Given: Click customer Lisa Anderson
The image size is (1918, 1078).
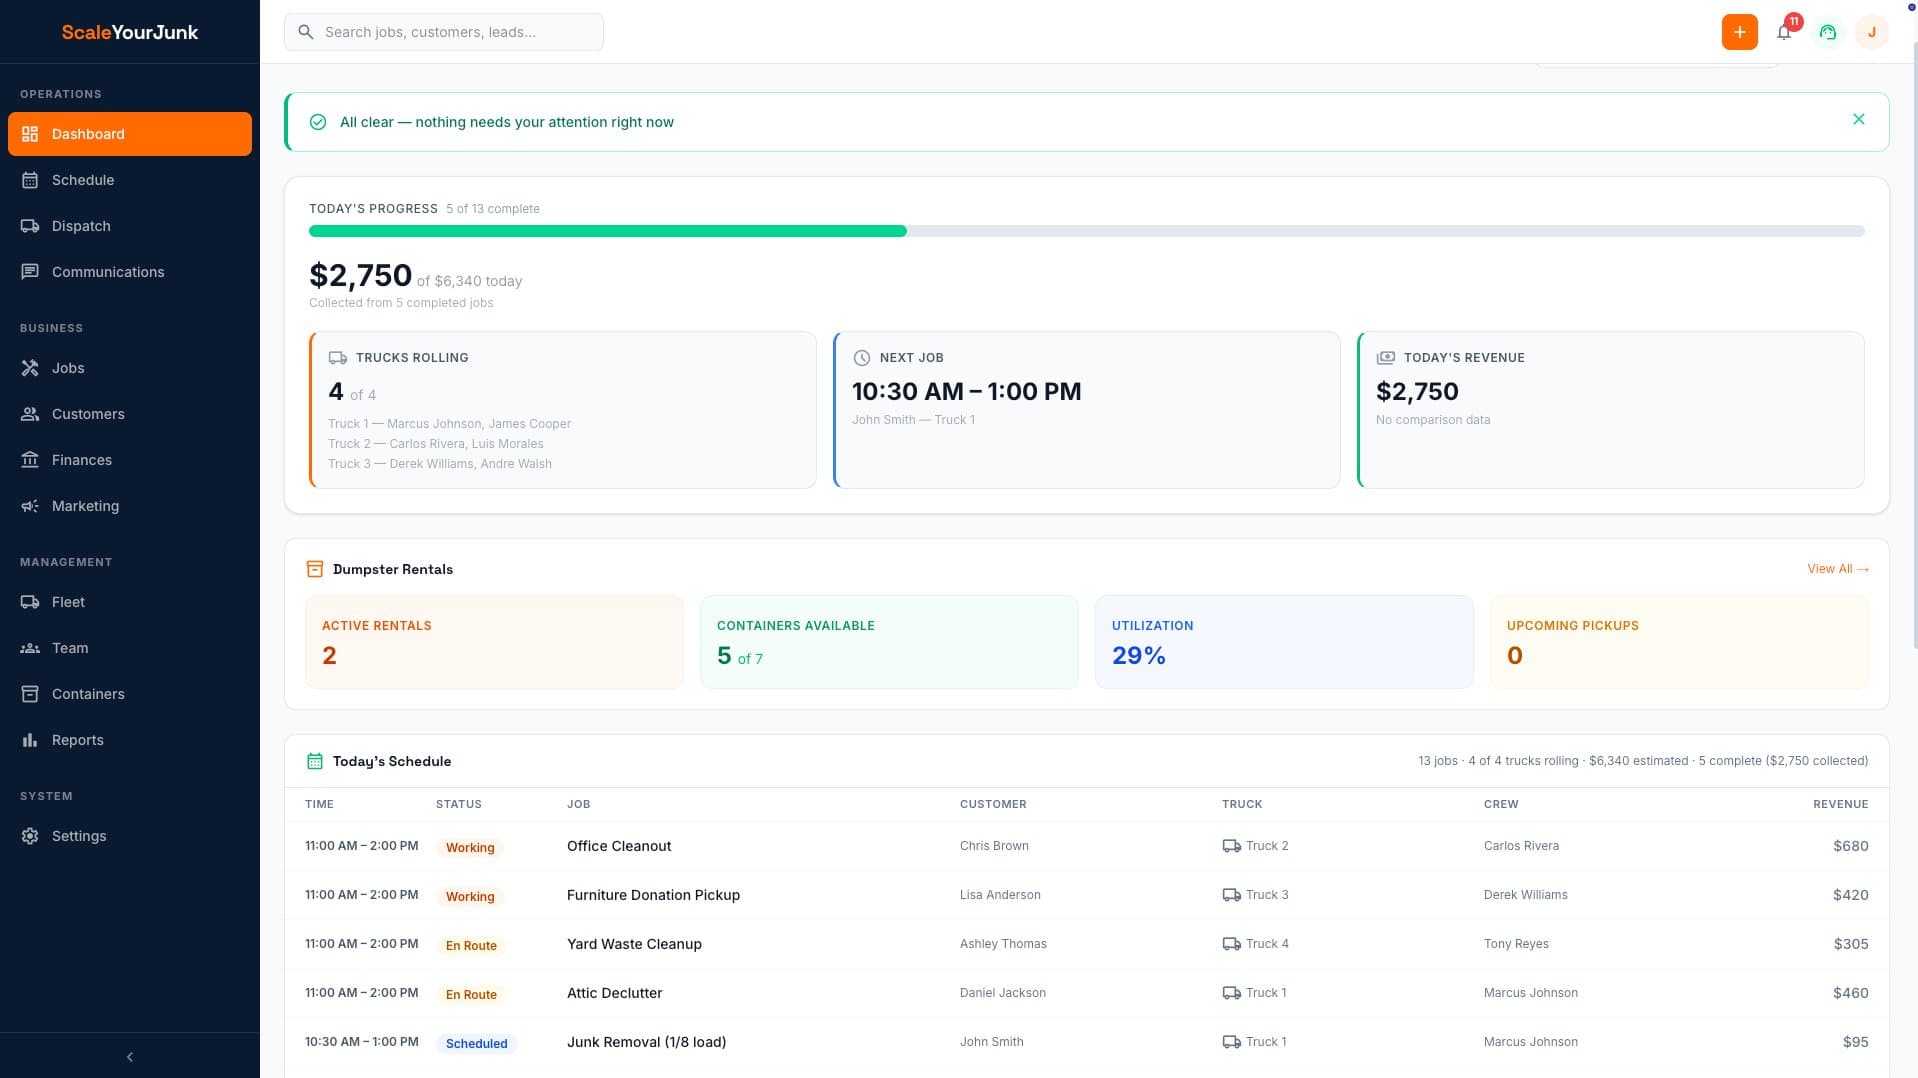Looking at the screenshot, I should pyautogui.click(x=1000, y=895).
